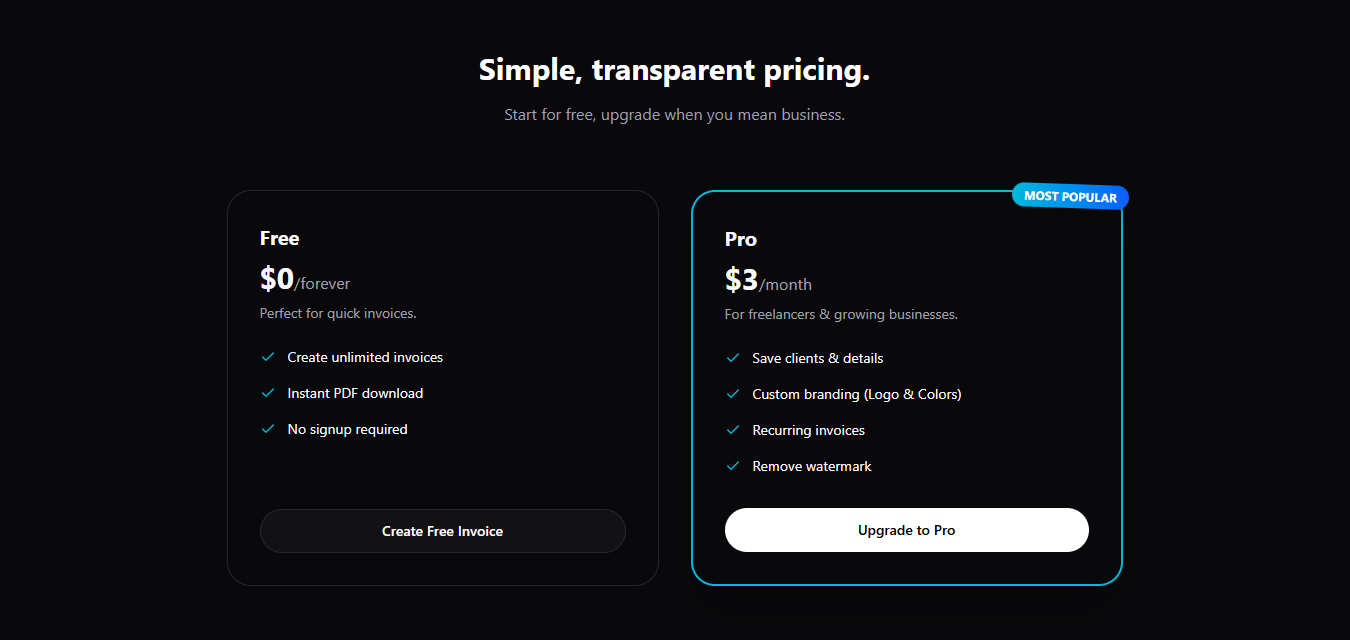This screenshot has height=640, width=1350.
Task: Select the MOST POPULAR badge
Action: click(x=1069, y=196)
